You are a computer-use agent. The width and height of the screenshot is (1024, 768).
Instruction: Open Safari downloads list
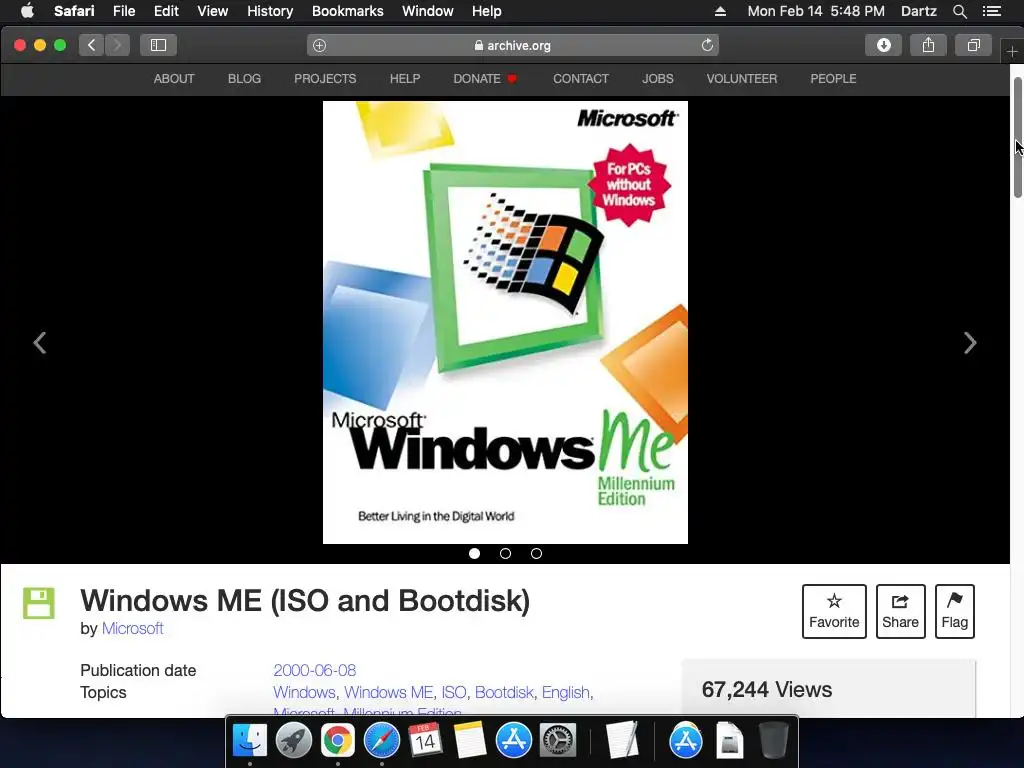pyautogui.click(x=884, y=45)
